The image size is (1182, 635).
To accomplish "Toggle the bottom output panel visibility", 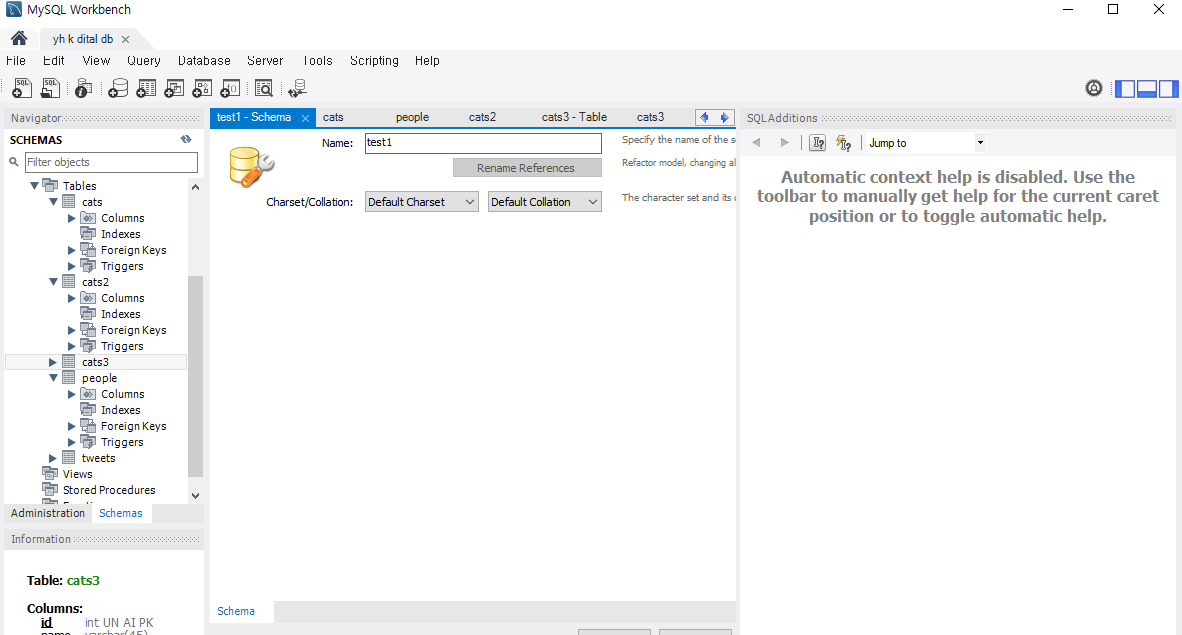I will (1147, 88).
